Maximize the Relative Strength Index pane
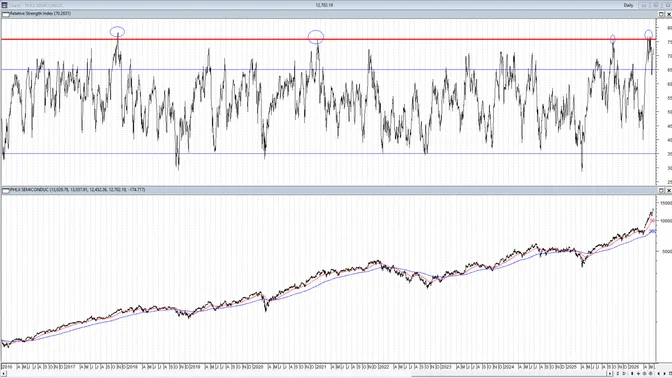 pos(661,14)
